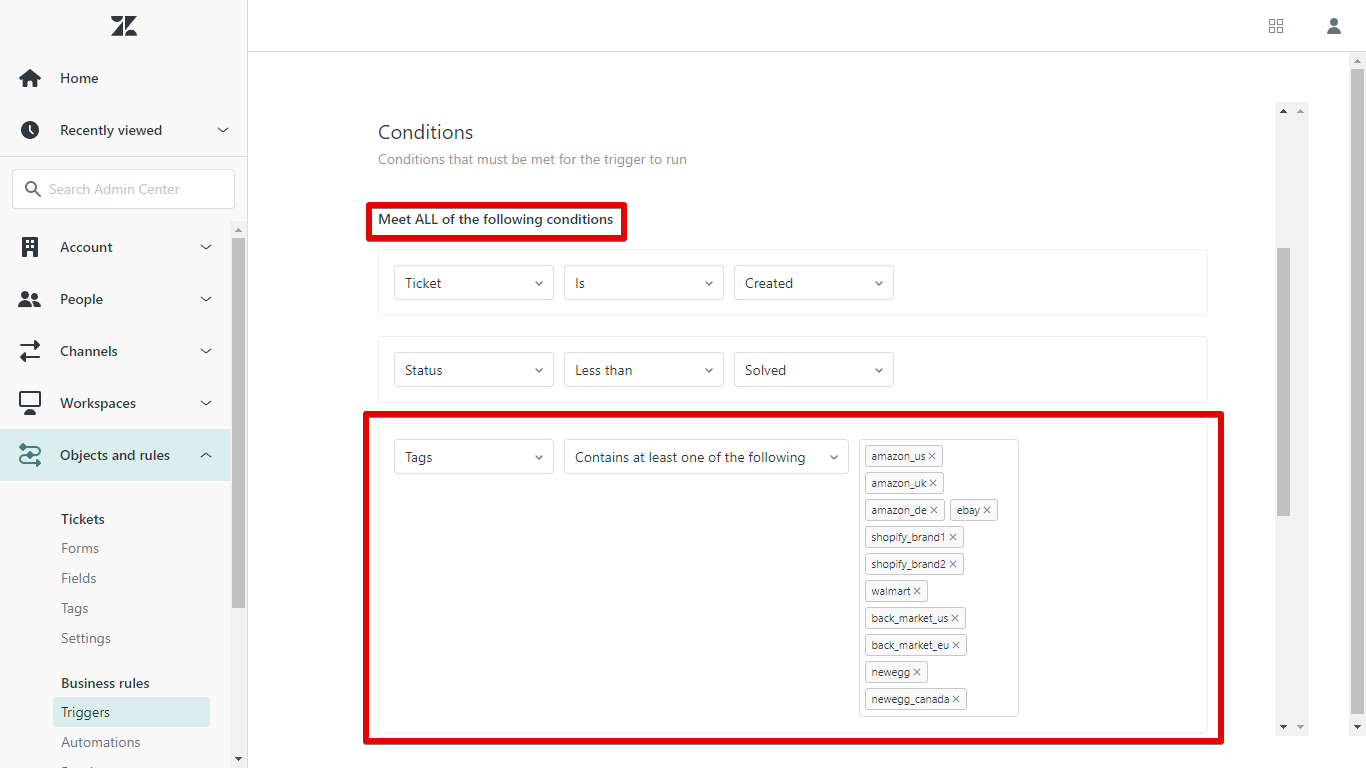Expand the Workspaces section chevron
Screen dimensions: 1366x768
click(x=206, y=403)
